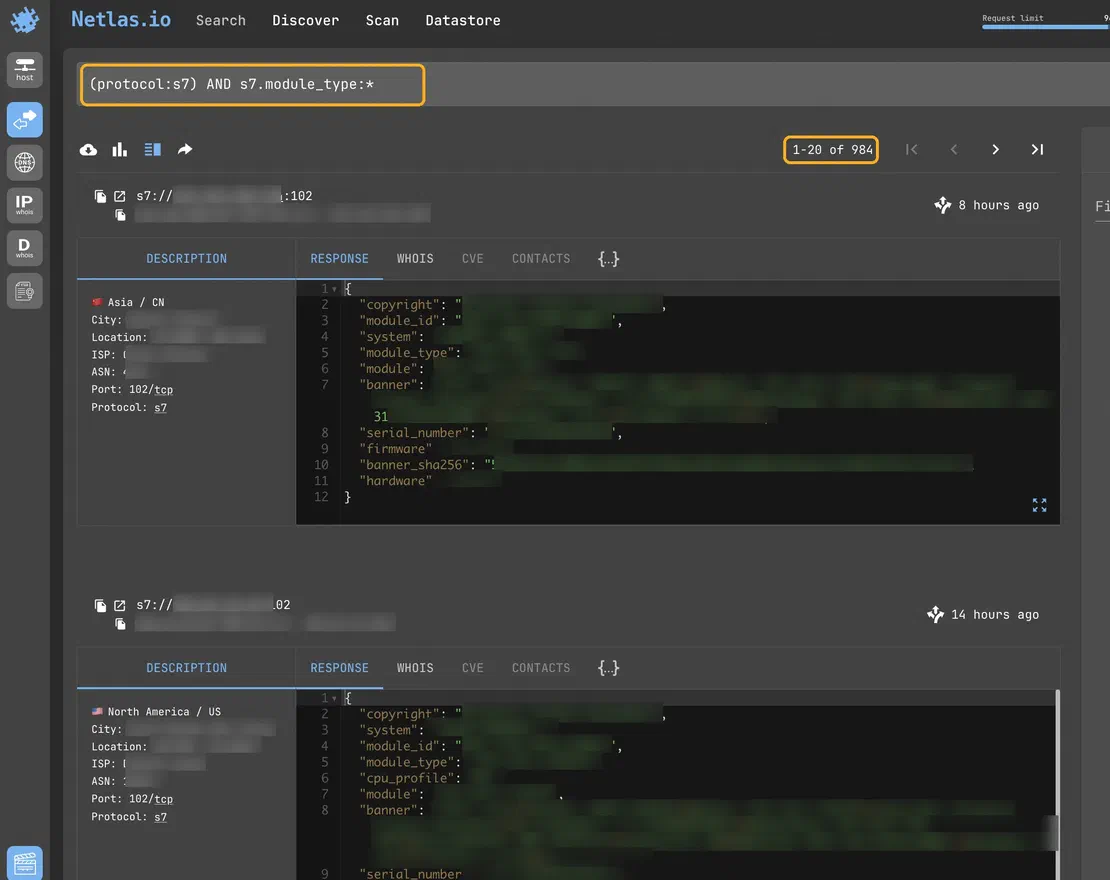The image size is (1110, 880).
Task: Open the certificates sidebar icon
Action: coord(25,291)
